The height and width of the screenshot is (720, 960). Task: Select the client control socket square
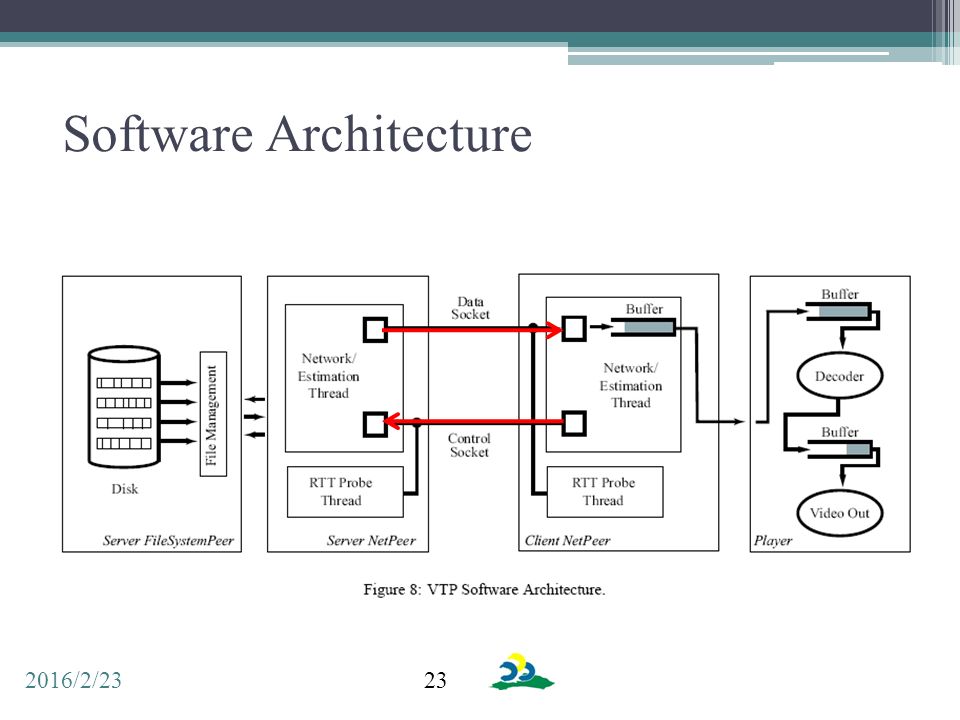574,423
